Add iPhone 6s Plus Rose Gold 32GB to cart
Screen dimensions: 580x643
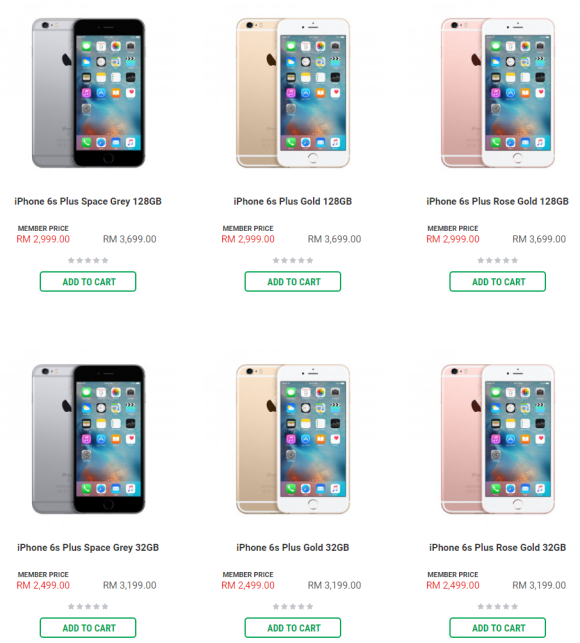(x=498, y=628)
